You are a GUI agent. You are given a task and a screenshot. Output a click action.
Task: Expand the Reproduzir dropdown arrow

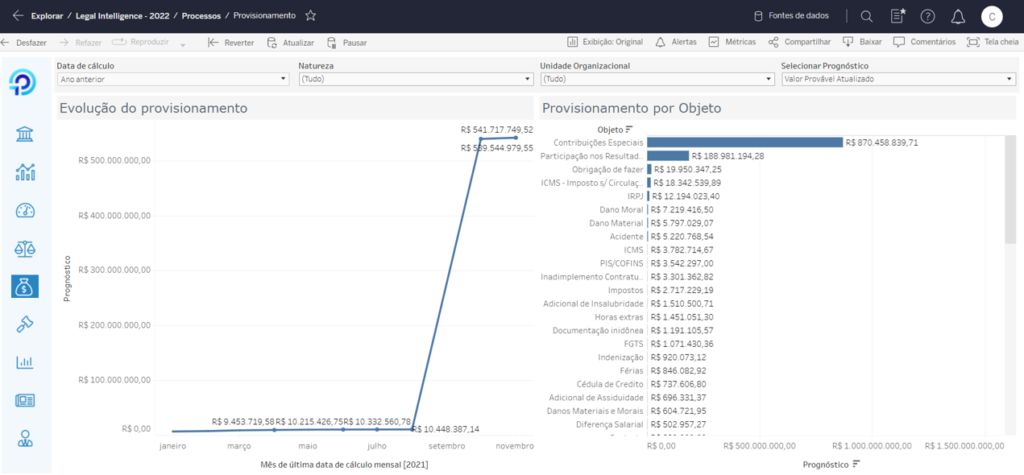183,44
